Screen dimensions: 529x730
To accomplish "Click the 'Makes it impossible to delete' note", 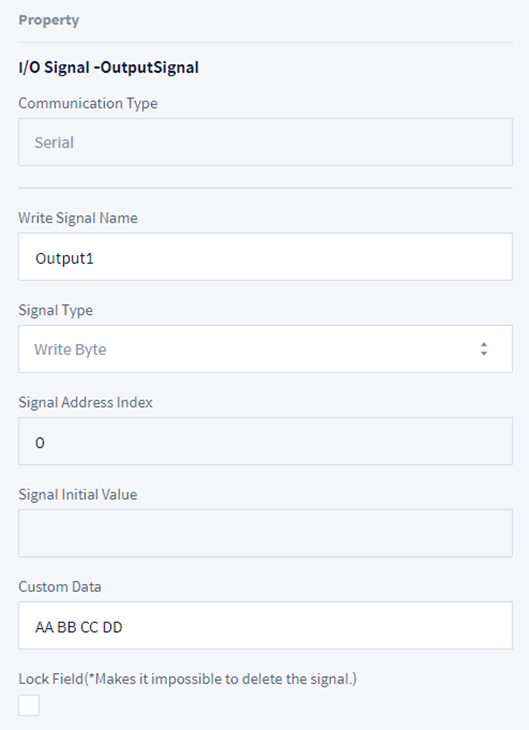I will [221, 679].
